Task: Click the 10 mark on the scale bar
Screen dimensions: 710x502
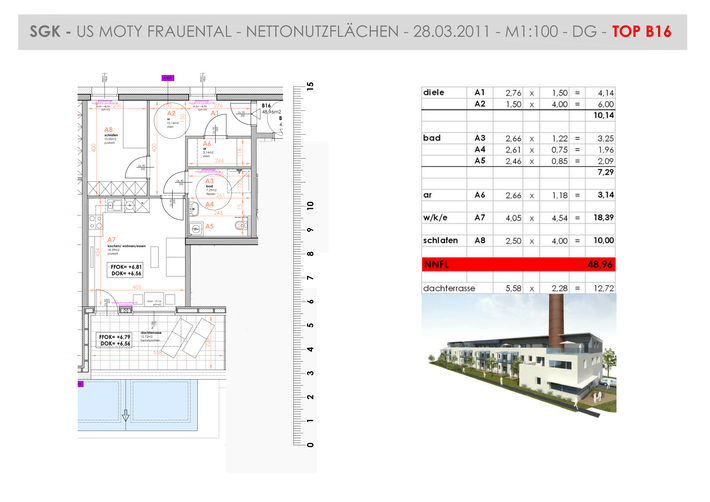Action: (310, 205)
